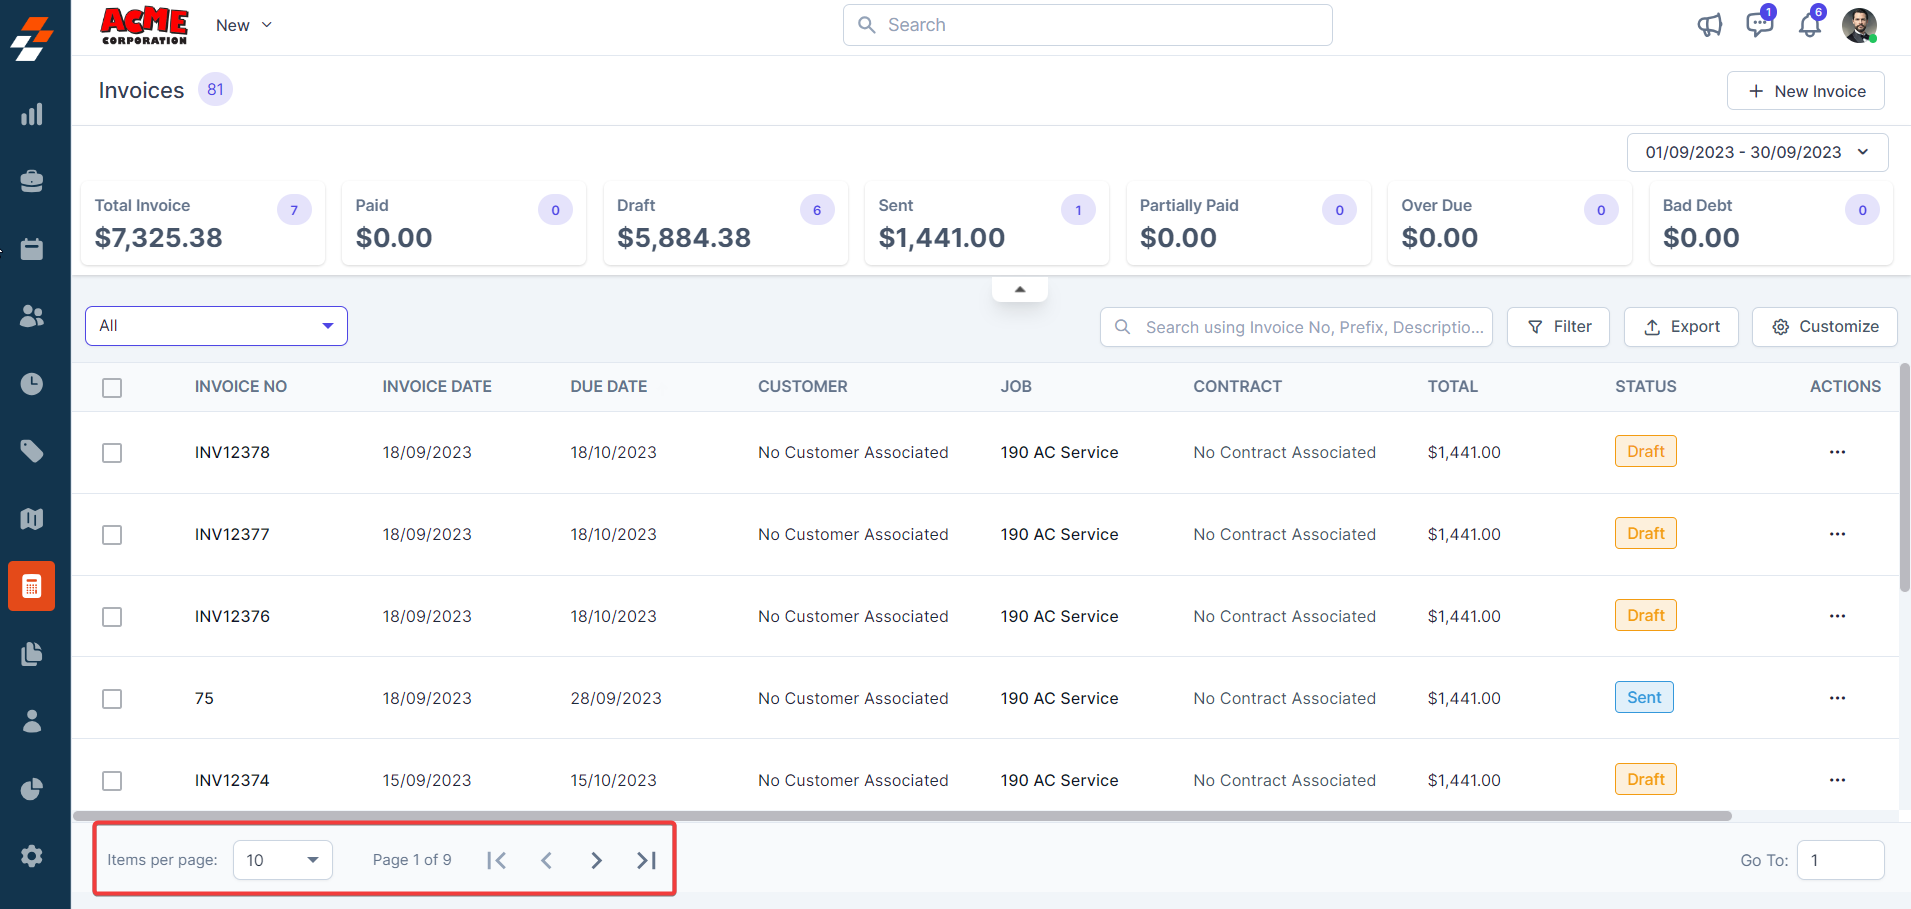Image resolution: width=1911 pixels, height=909 pixels.
Task: Click the announcements megaphone icon
Action: [x=1709, y=25]
